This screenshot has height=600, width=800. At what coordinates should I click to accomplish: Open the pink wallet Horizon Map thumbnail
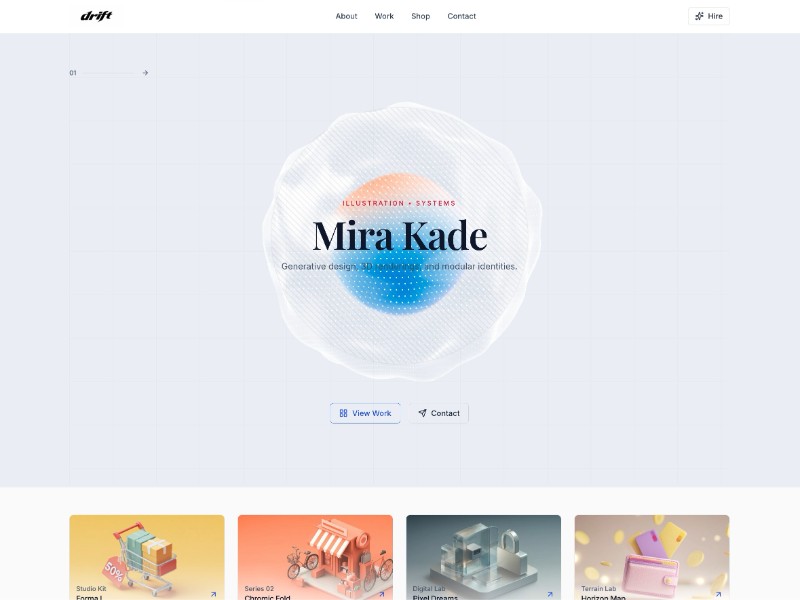click(x=652, y=558)
